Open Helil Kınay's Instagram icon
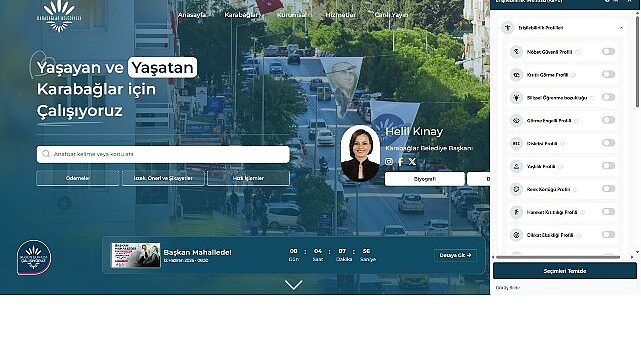The height and width of the screenshot is (360, 641). point(389,162)
